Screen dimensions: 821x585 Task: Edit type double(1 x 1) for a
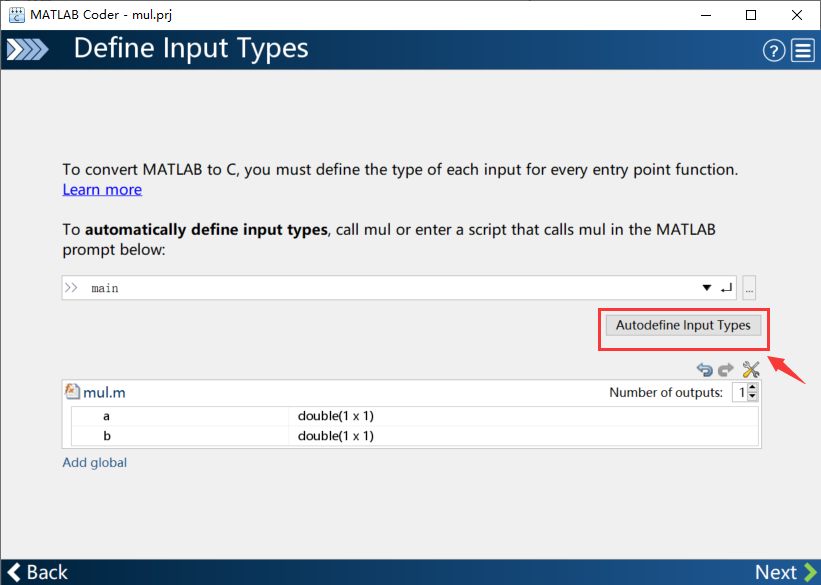(x=336, y=416)
